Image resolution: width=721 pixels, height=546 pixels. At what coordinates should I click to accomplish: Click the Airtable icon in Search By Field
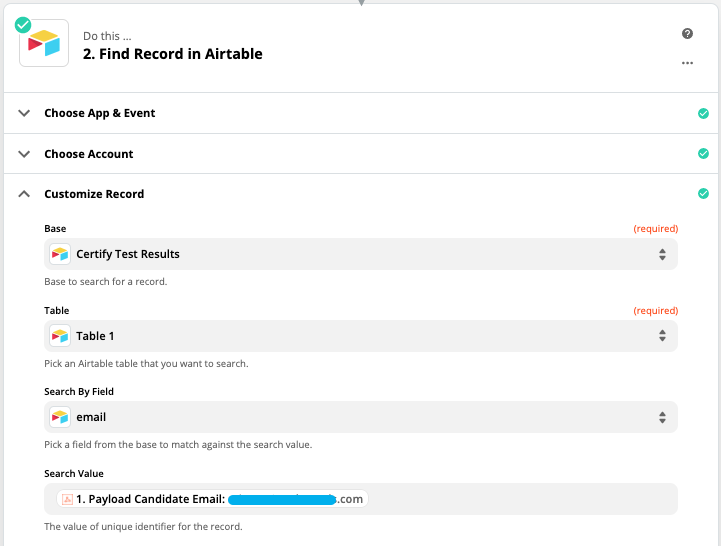coord(61,417)
